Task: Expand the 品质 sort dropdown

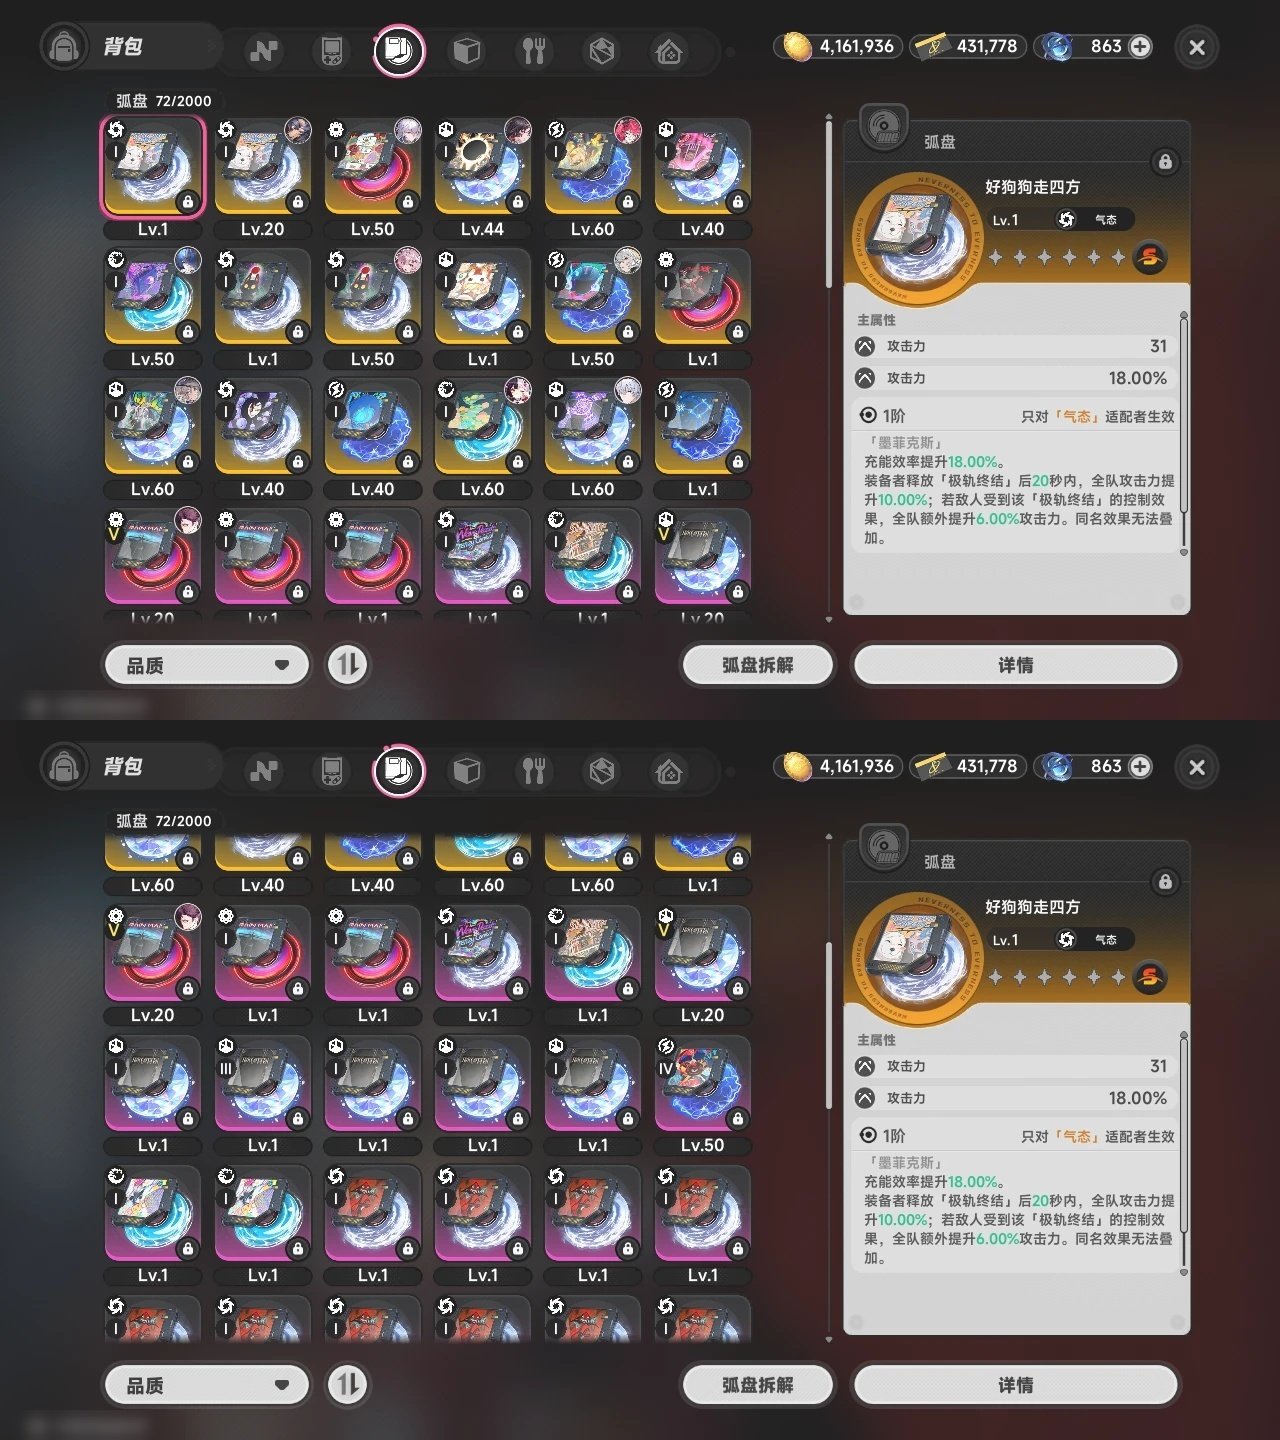Action: [207, 665]
